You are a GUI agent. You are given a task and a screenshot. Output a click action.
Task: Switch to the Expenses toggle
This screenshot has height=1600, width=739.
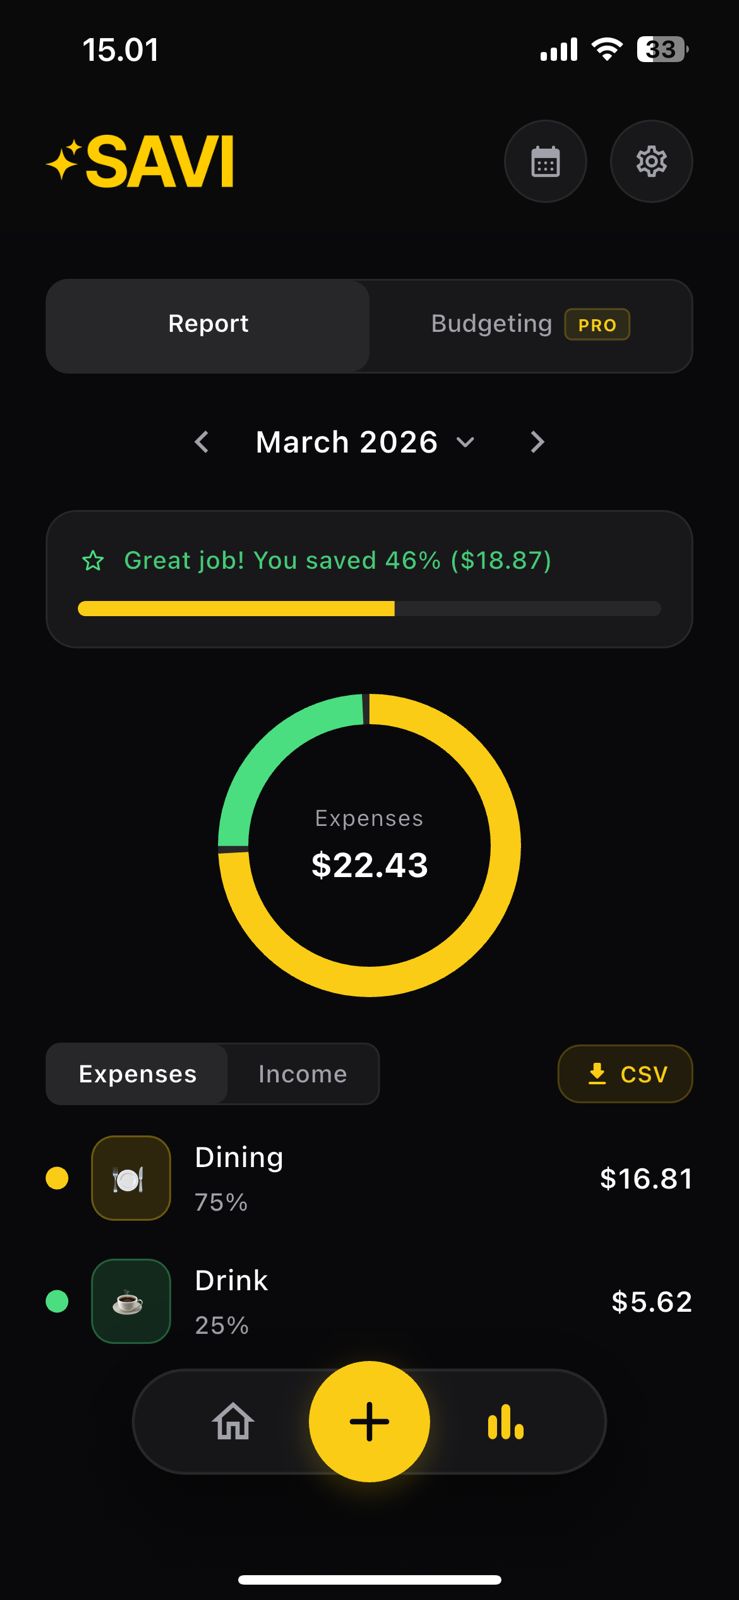tap(138, 1074)
